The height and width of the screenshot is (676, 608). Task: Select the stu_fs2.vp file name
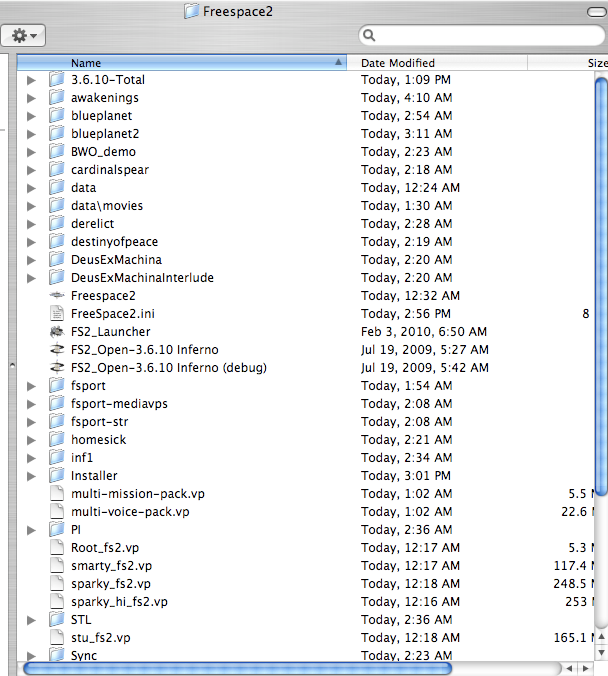(x=101, y=638)
